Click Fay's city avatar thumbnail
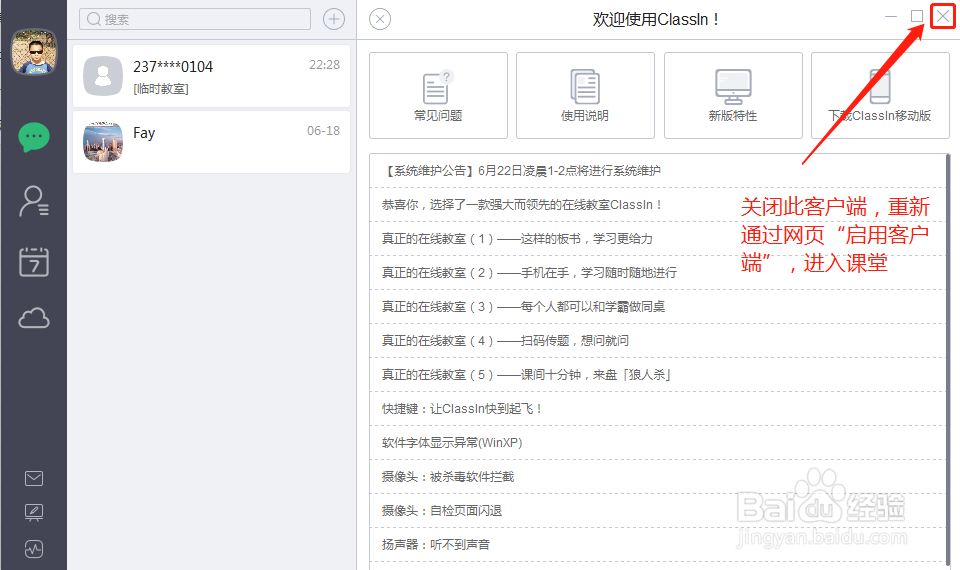 click(103, 142)
